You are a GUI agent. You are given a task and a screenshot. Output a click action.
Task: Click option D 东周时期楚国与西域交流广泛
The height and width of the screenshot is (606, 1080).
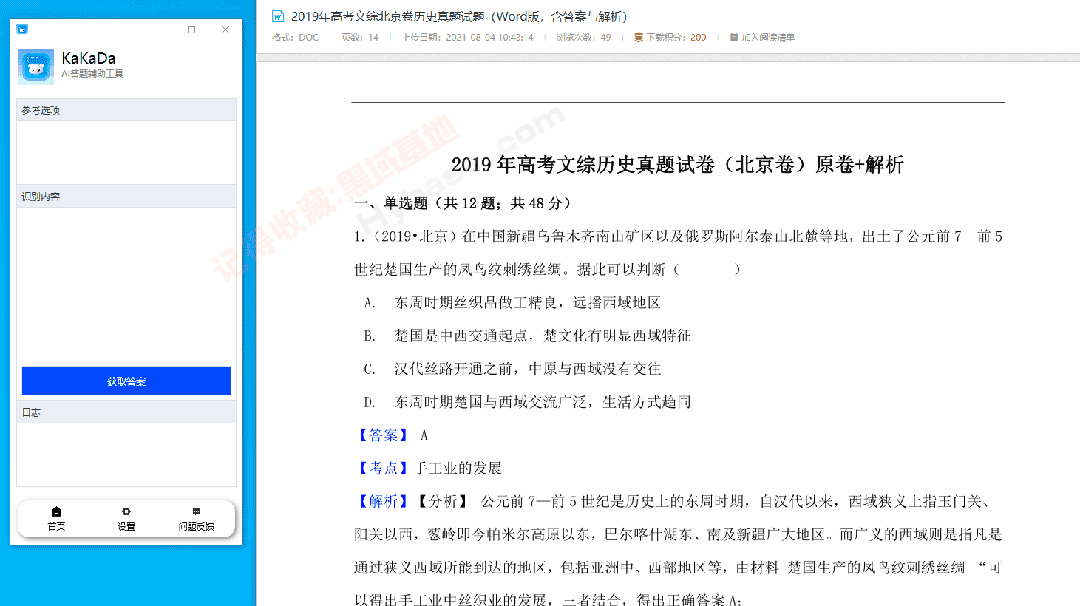pos(527,401)
